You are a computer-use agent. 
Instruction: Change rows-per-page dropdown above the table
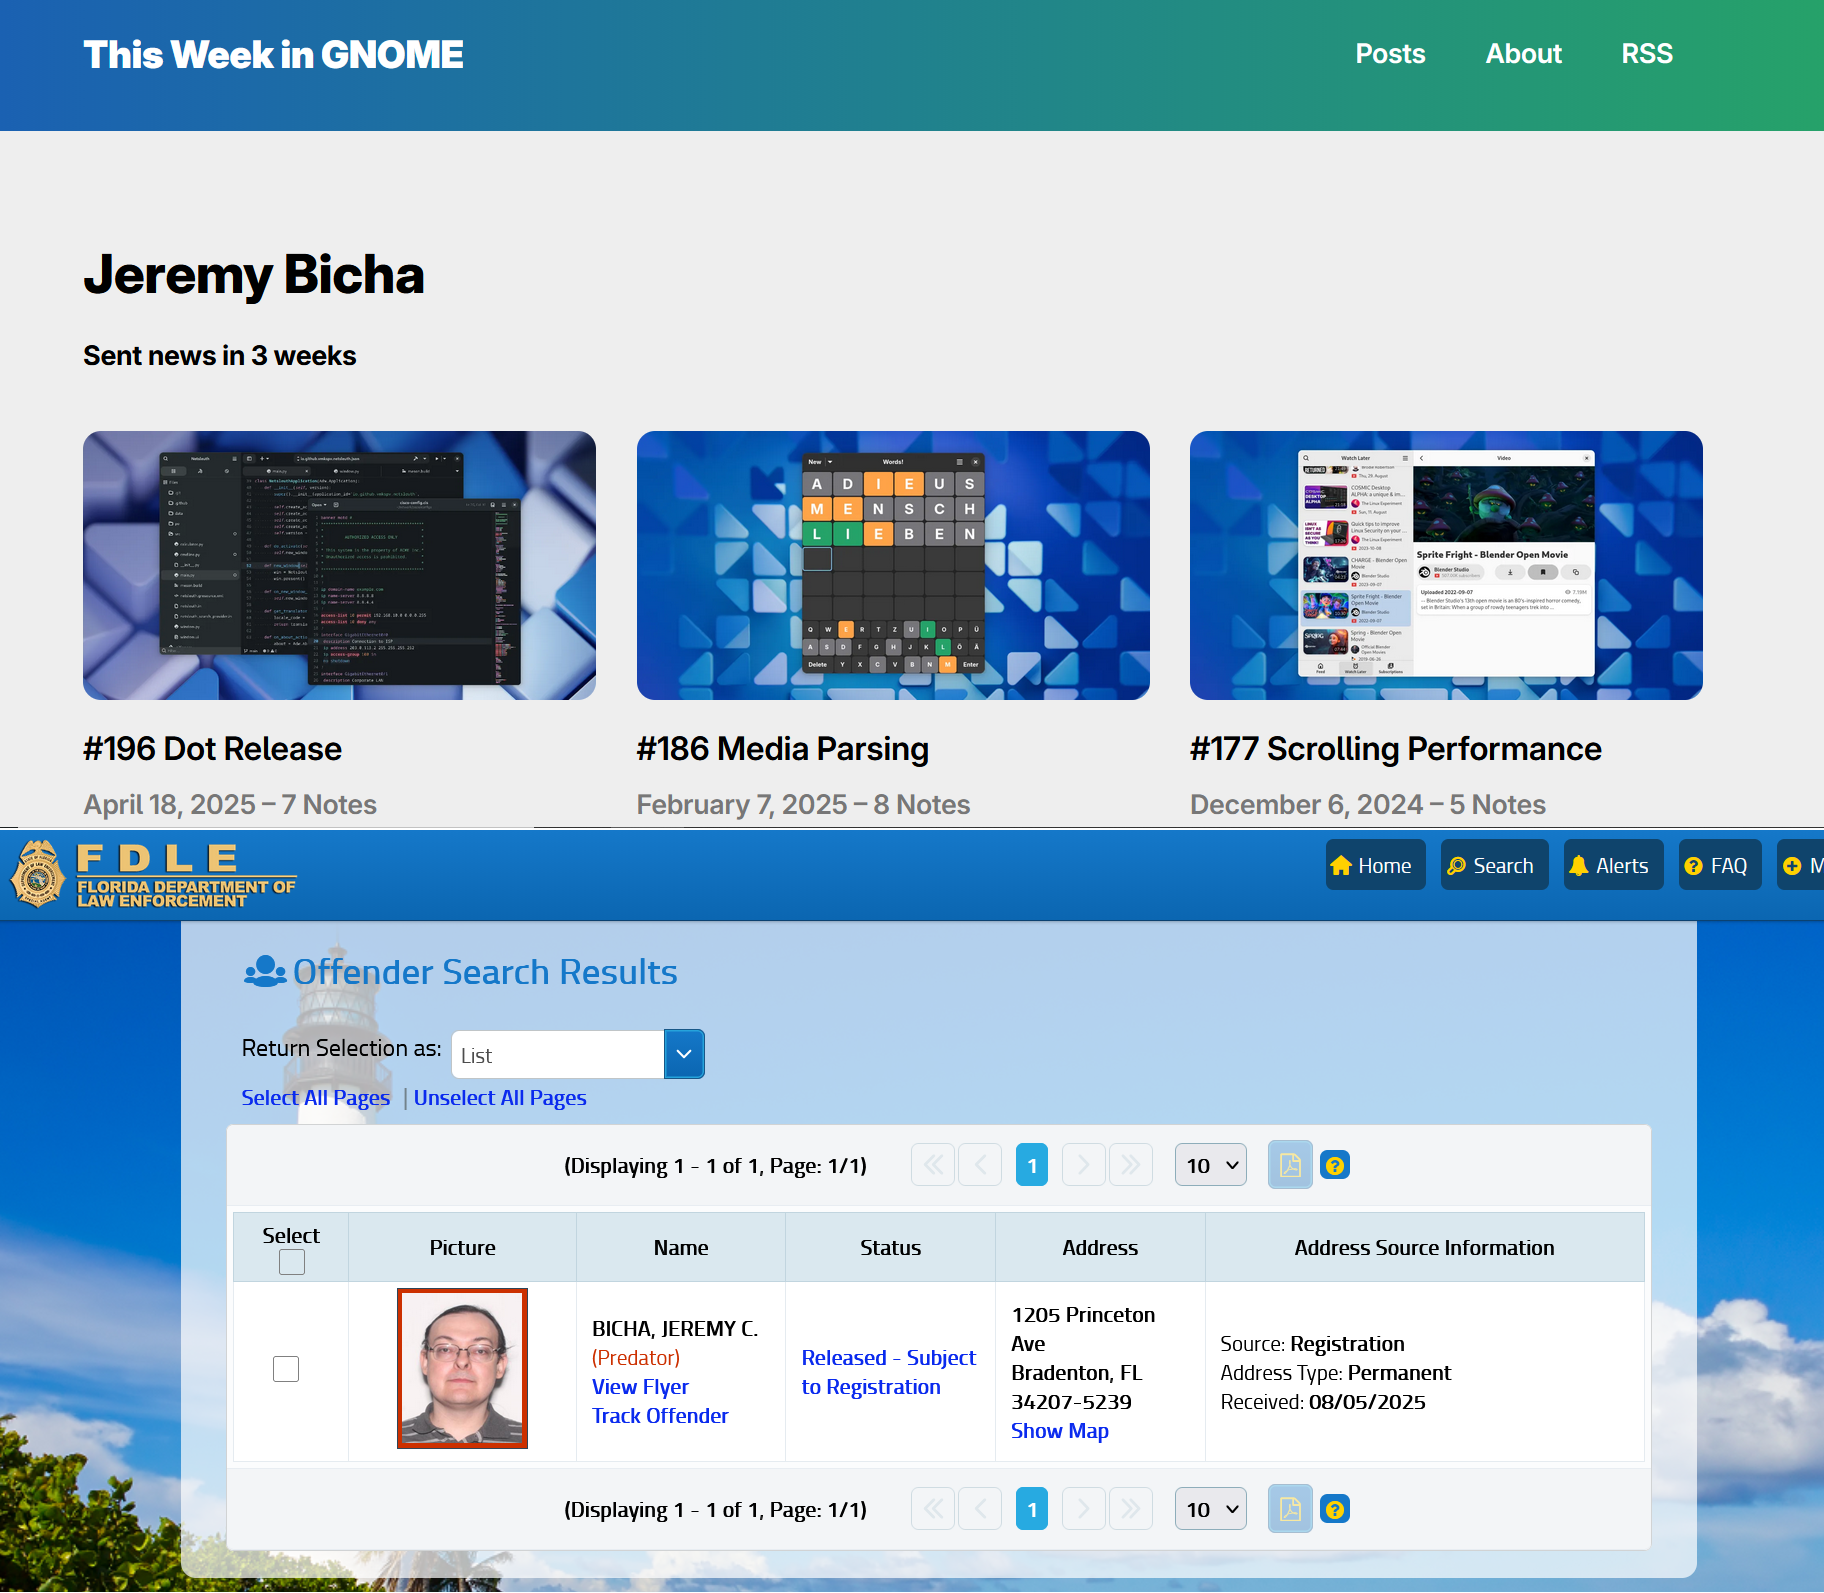coord(1211,1165)
